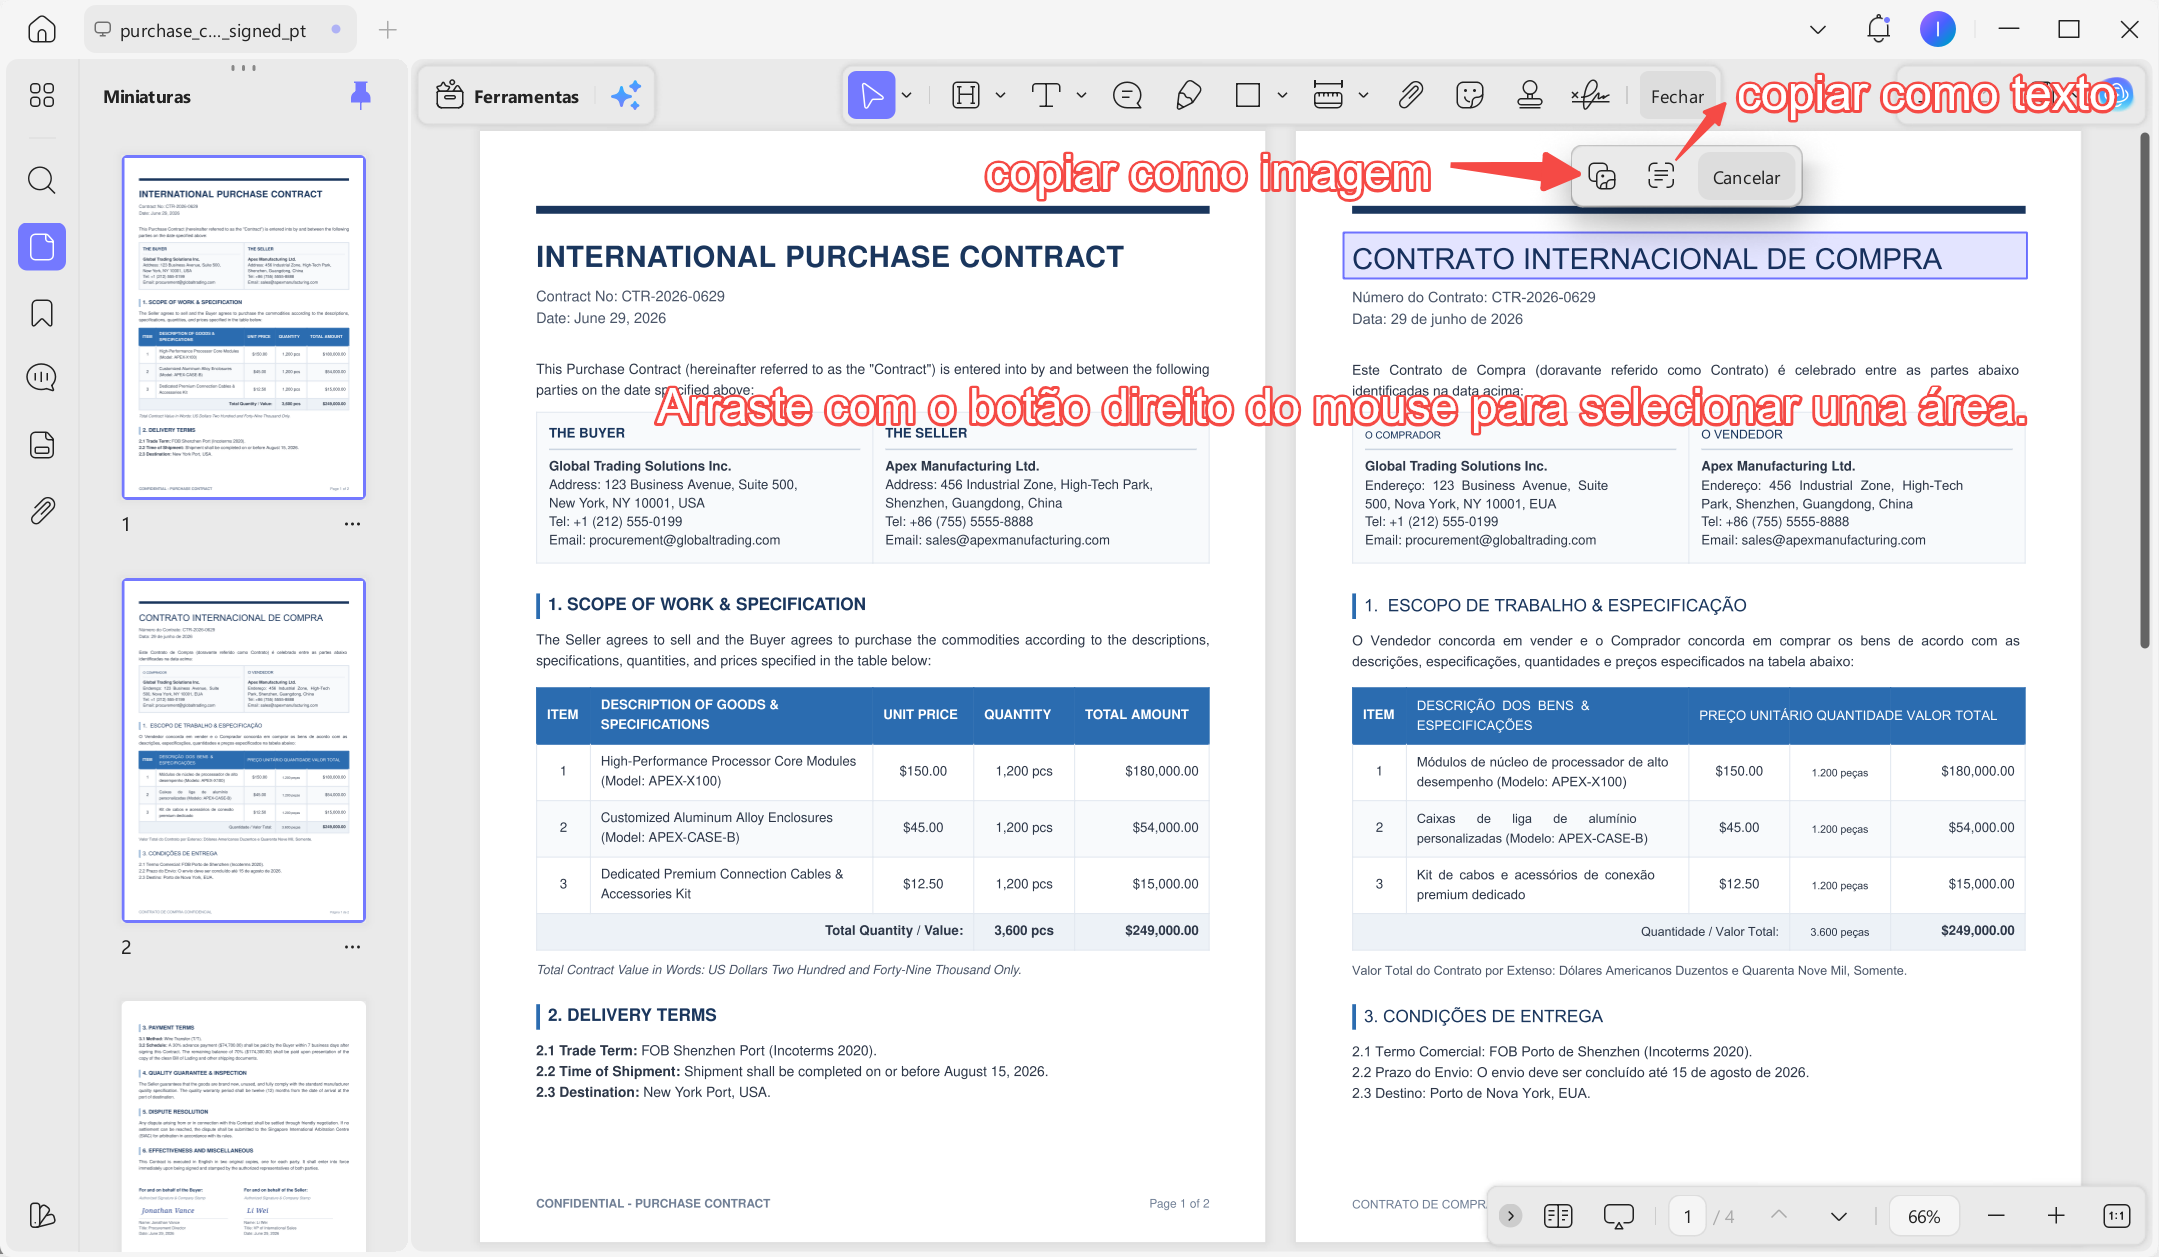This screenshot has width=2159, height=1257.
Task: Copy selected area as image
Action: click(1602, 177)
